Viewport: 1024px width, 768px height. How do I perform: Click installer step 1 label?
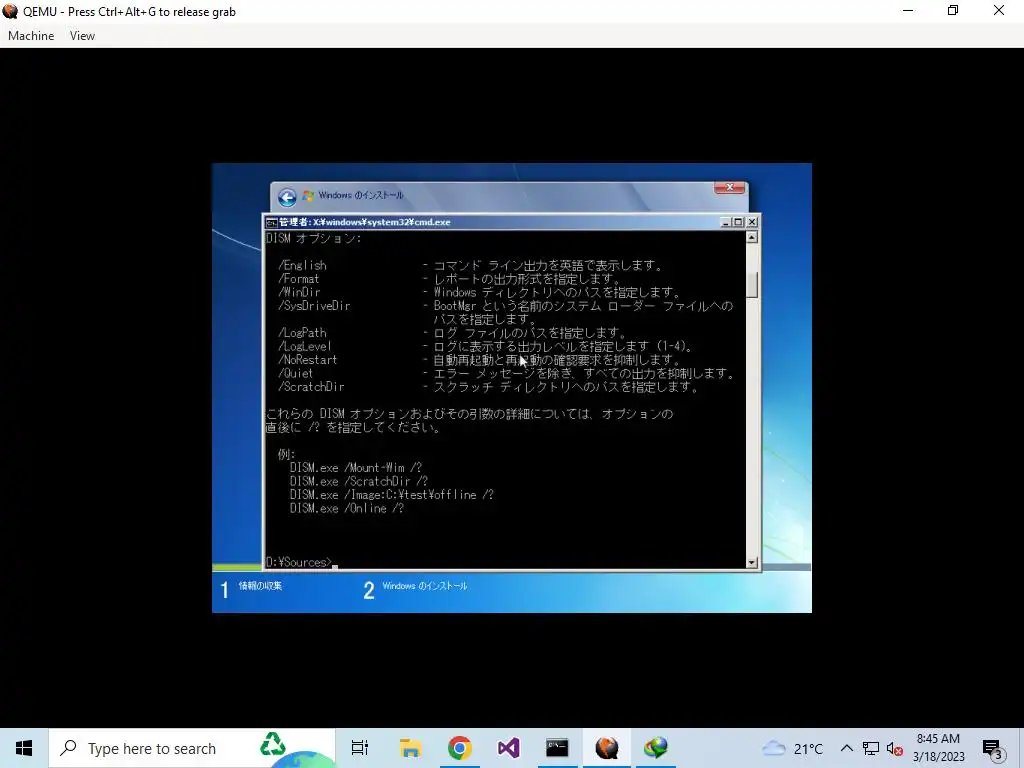coord(260,586)
